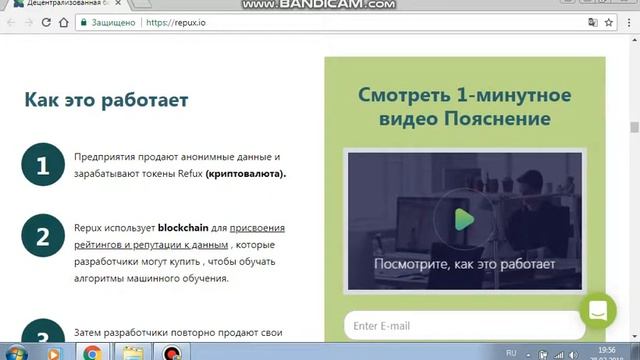640x360 pixels.
Task: Play the "Посмотрите, как это работает" video
Action: (x=464, y=220)
